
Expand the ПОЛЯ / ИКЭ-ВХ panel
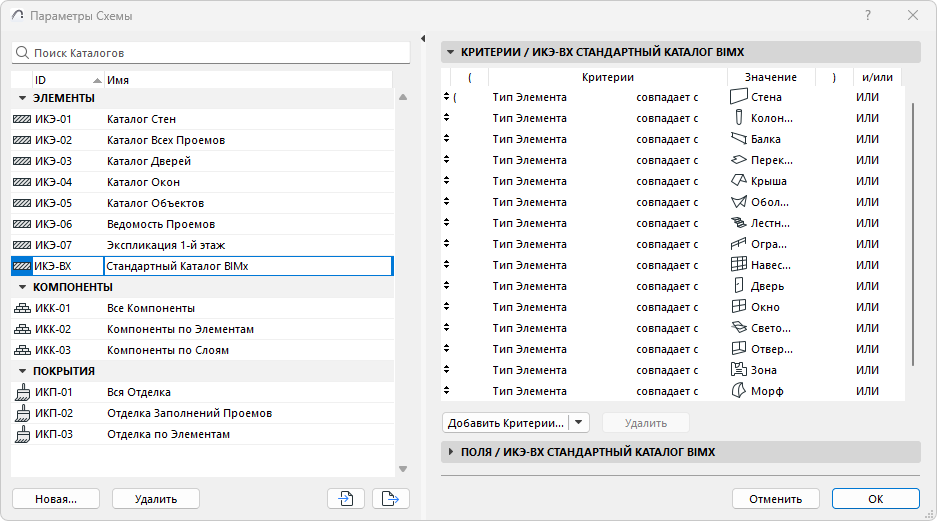tap(451, 452)
